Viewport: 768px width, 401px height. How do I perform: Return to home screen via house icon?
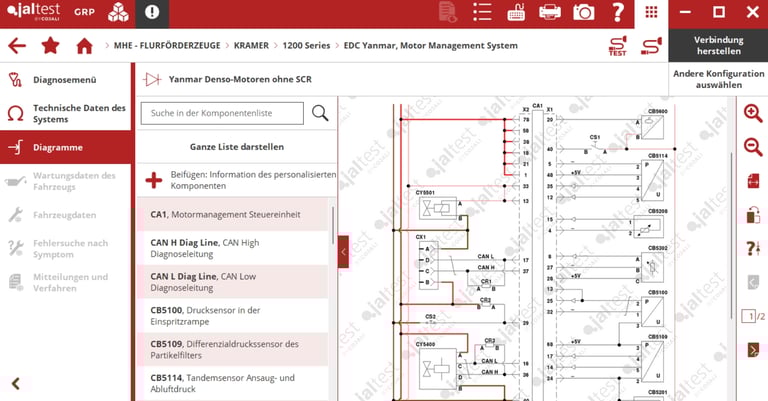tap(84, 46)
